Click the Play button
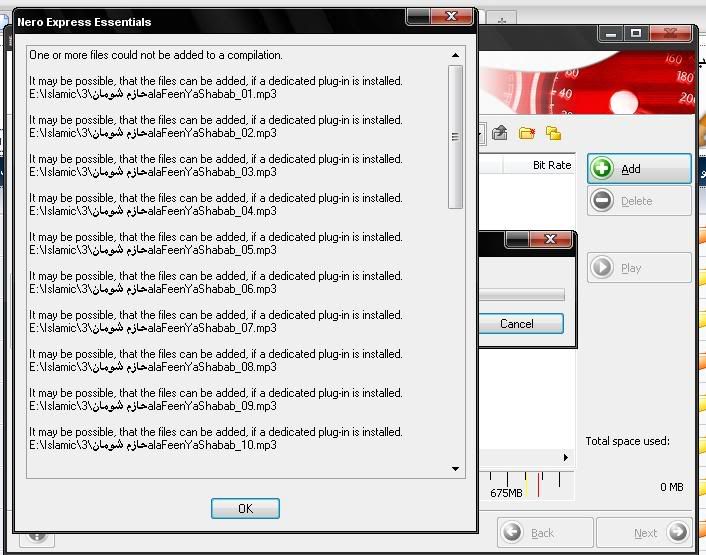This screenshot has height=555, width=706. [639, 267]
